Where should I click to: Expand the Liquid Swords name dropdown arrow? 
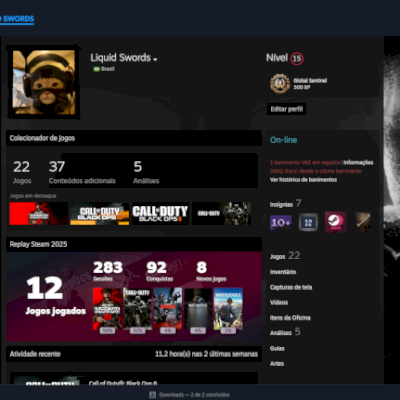click(x=155, y=60)
